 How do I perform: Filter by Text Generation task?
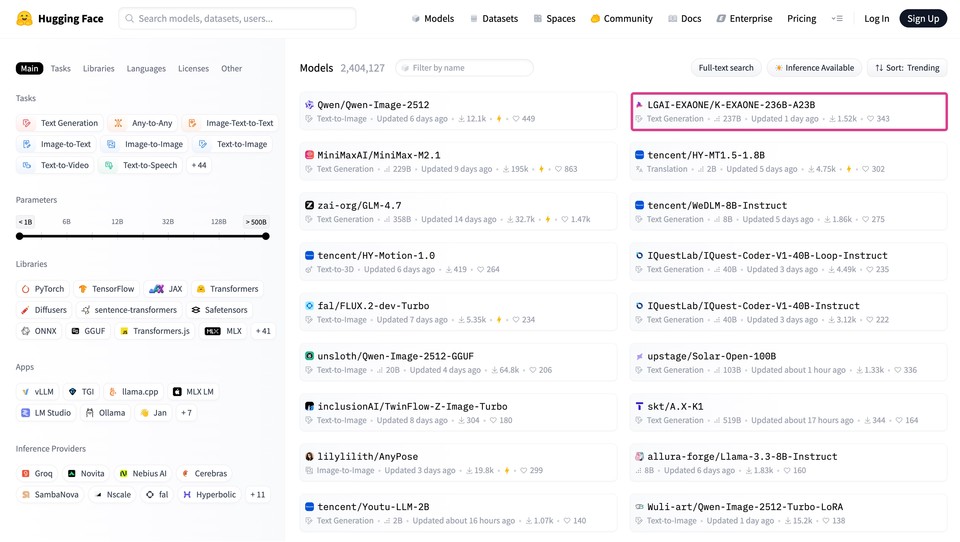pos(60,123)
